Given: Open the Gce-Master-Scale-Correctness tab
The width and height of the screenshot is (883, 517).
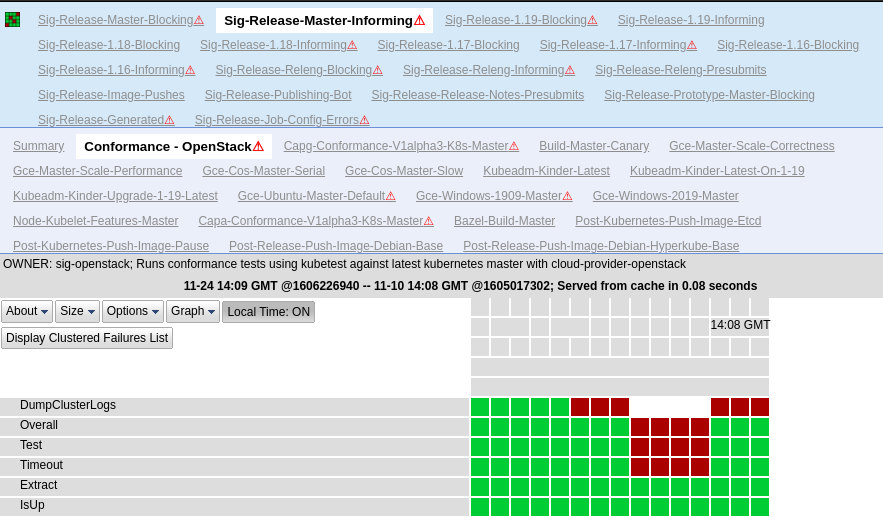Looking at the screenshot, I should 752,146.
